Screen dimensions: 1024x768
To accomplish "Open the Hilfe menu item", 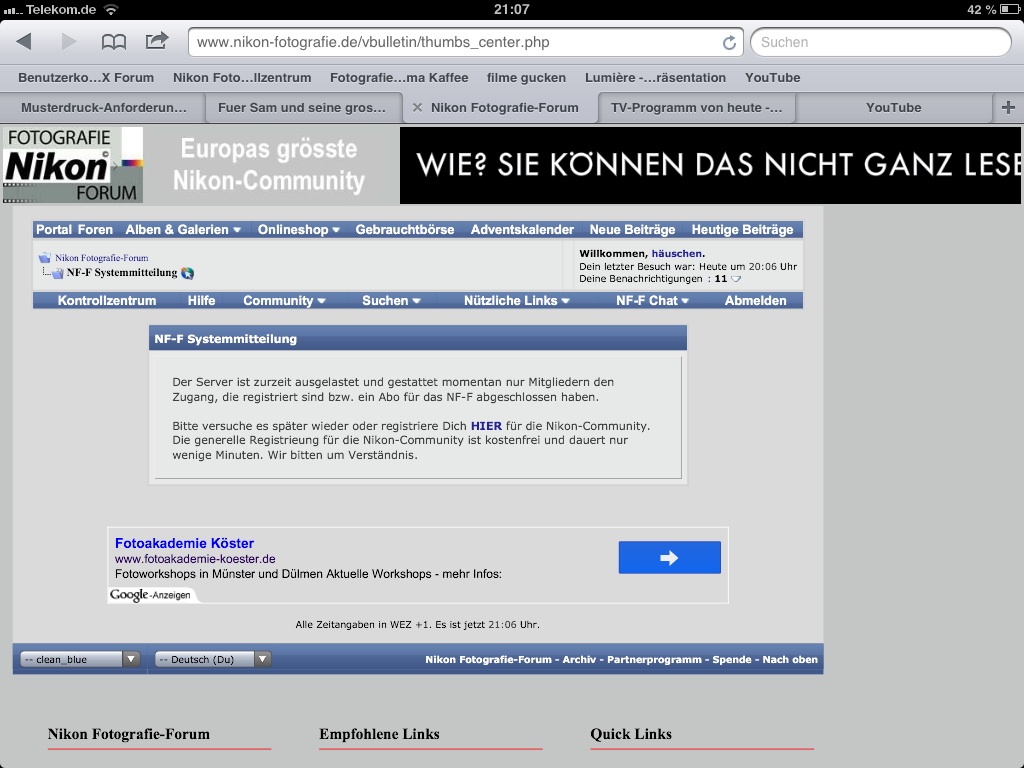I will pos(201,300).
